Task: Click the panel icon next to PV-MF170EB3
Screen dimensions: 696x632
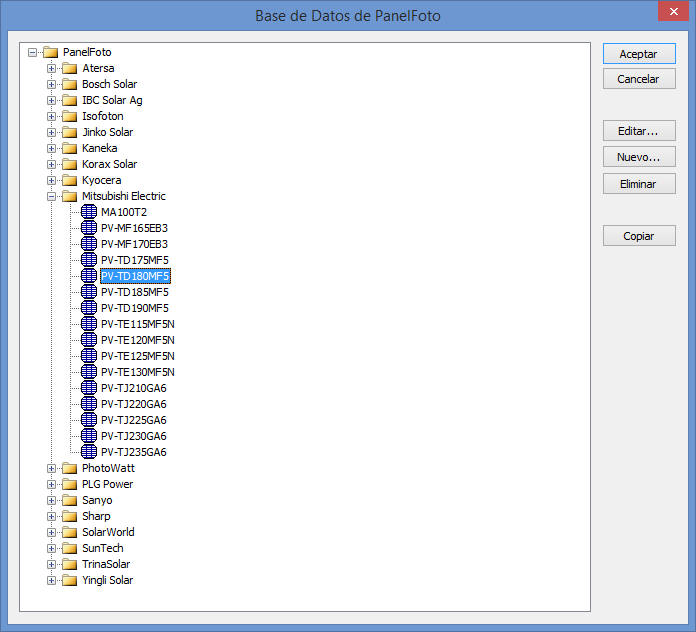Action: pos(89,244)
